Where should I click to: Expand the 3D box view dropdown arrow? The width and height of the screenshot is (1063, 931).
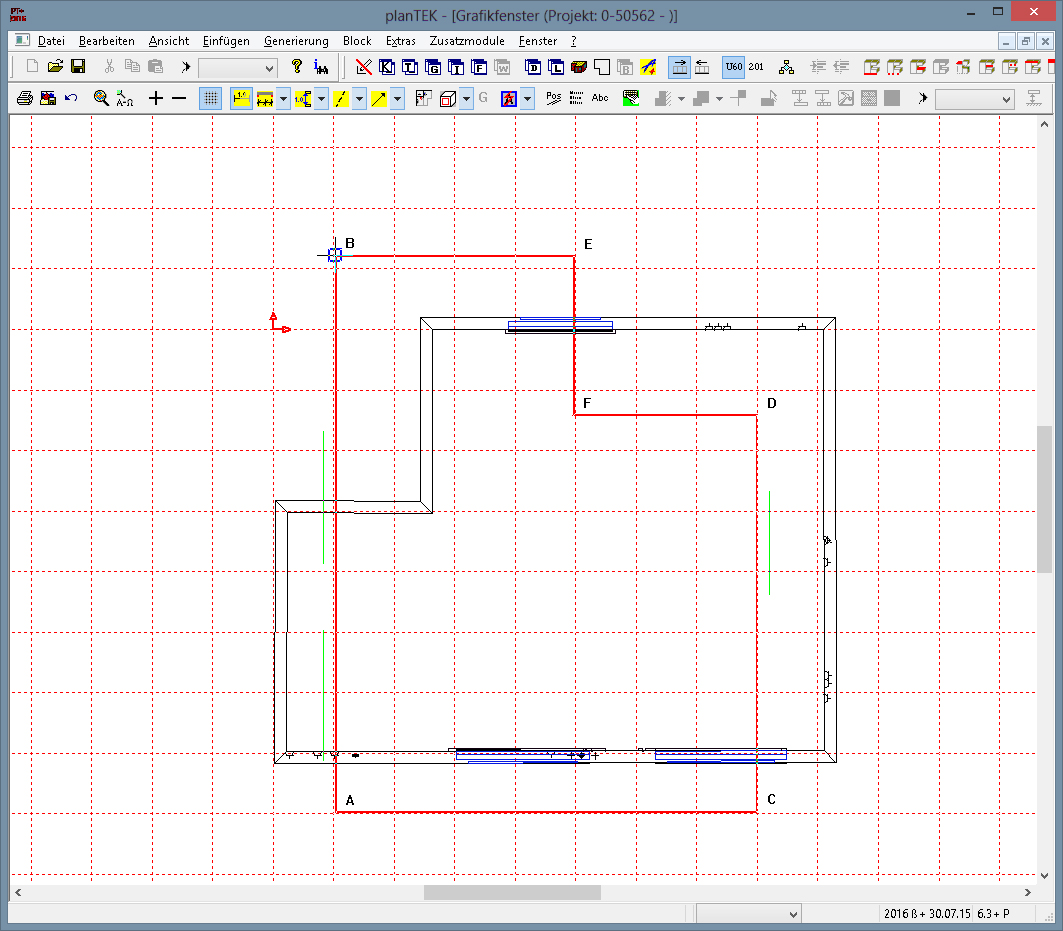[x=467, y=98]
